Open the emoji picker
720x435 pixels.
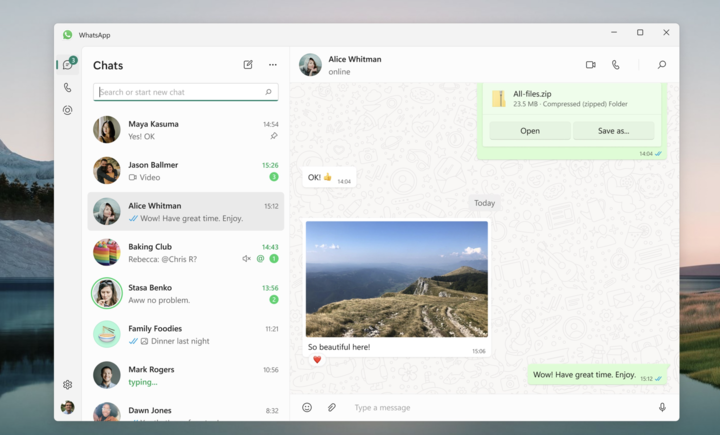click(307, 407)
